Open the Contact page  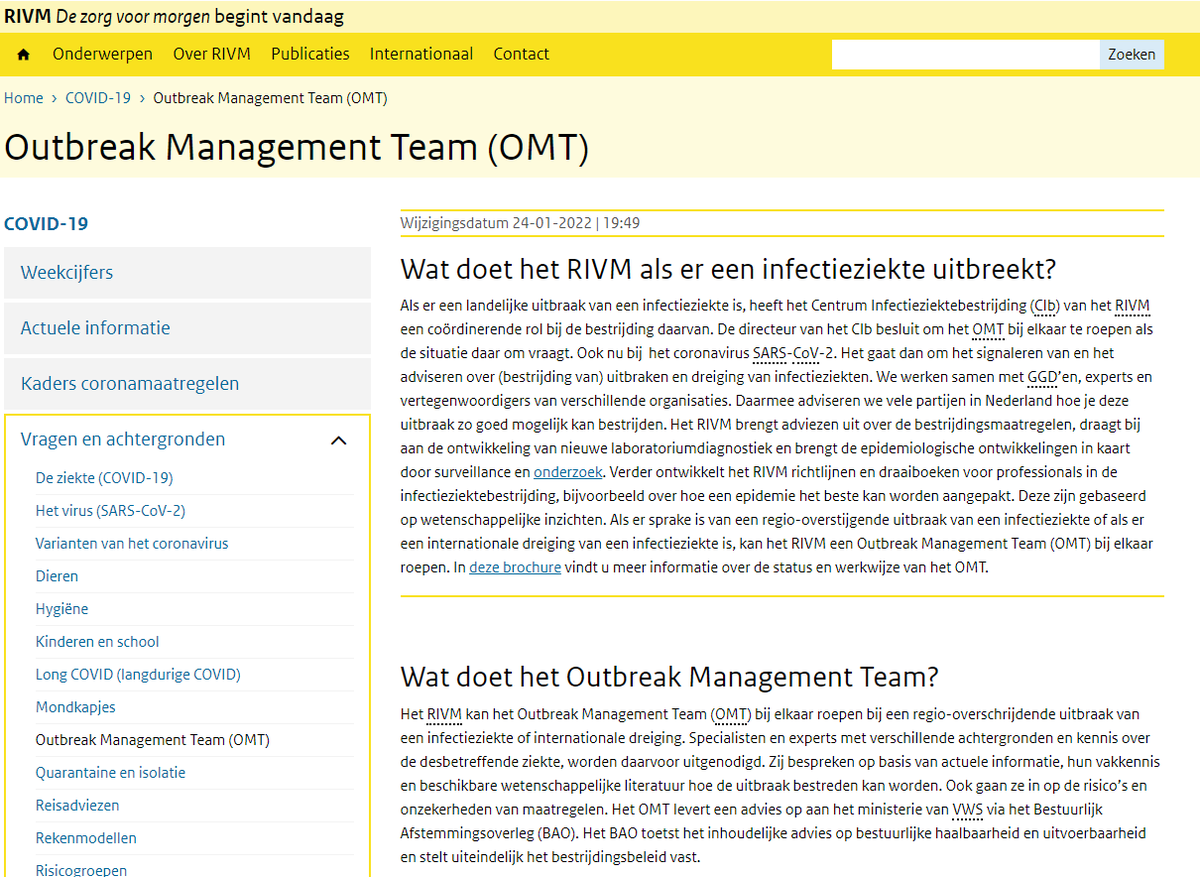521,54
